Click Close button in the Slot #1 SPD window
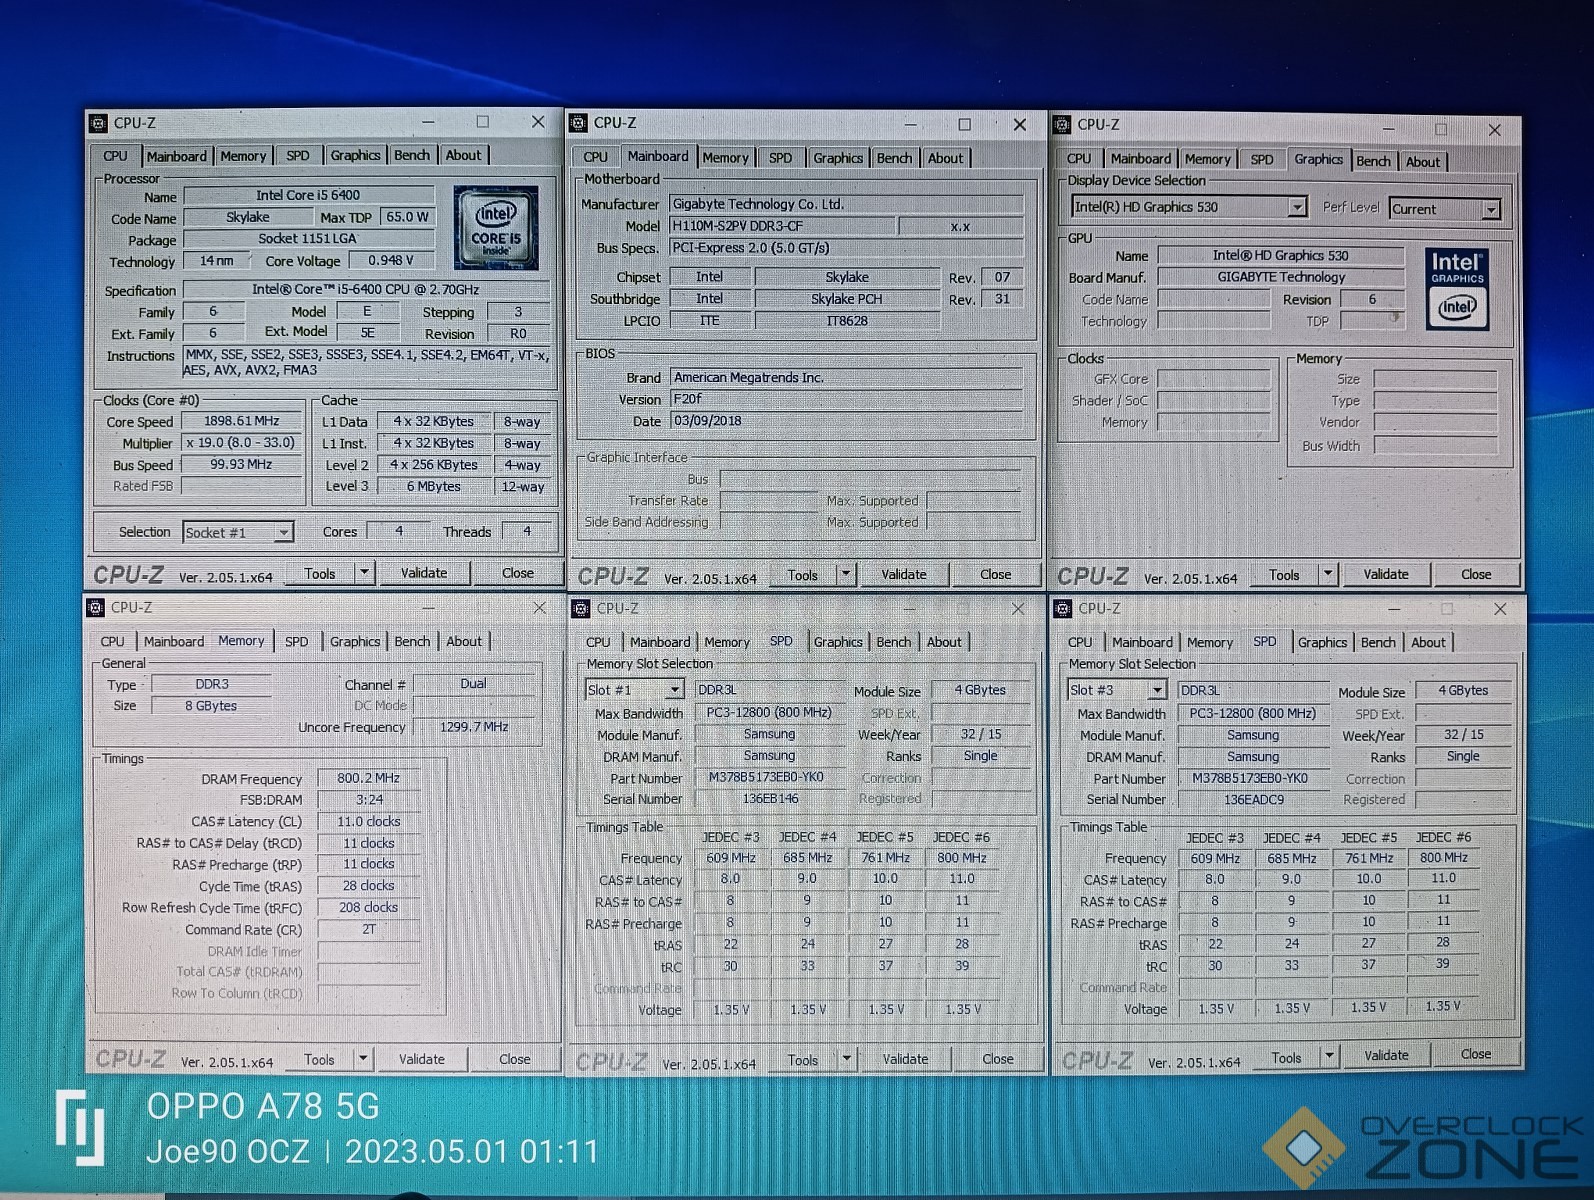1594x1200 pixels. pyautogui.click(x=997, y=1059)
